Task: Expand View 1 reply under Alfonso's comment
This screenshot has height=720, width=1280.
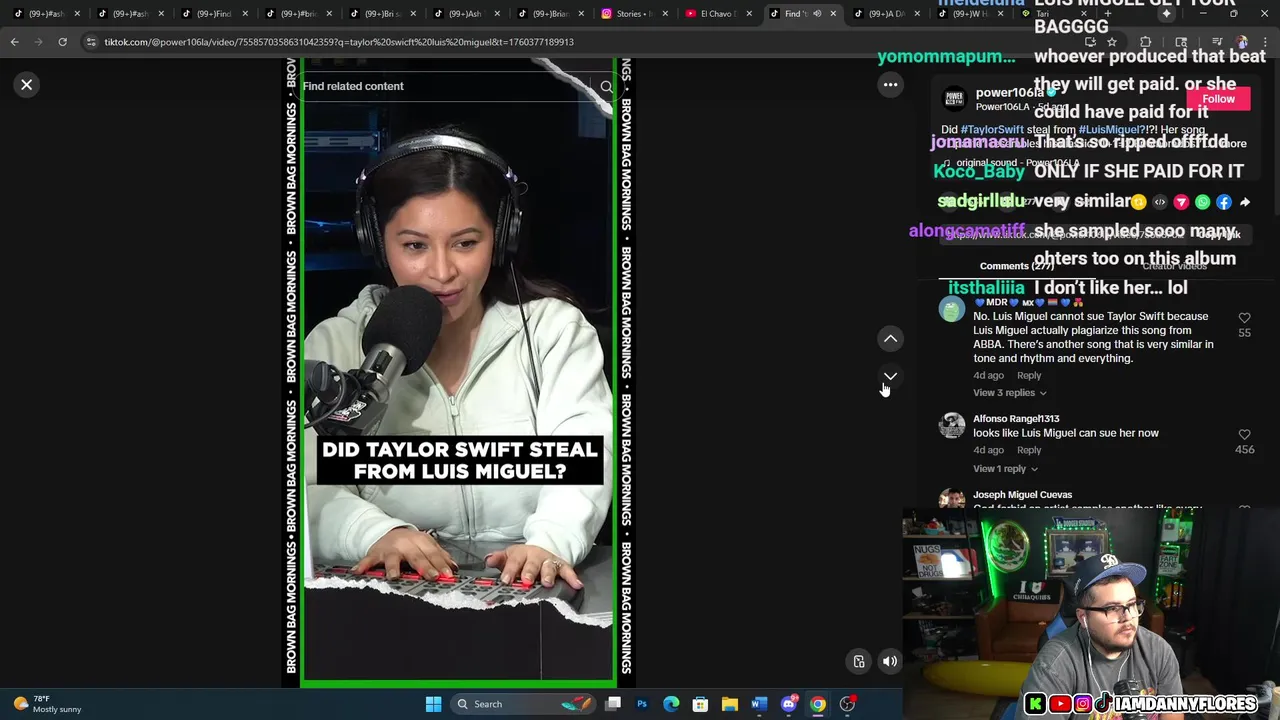Action: click(x=1005, y=469)
